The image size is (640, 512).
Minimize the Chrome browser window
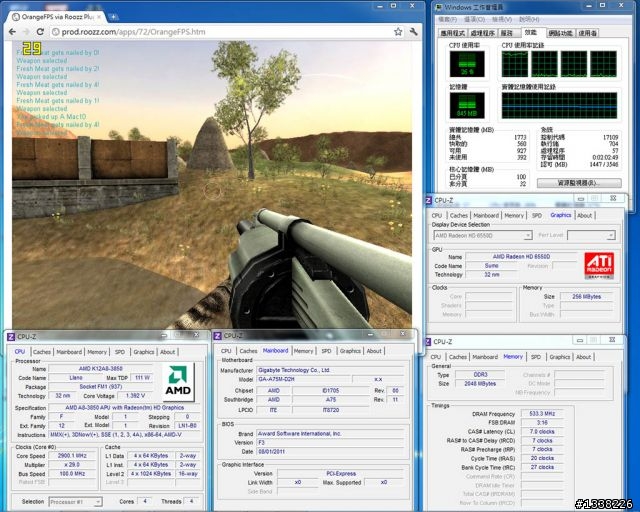pyautogui.click(x=380, y=6)
